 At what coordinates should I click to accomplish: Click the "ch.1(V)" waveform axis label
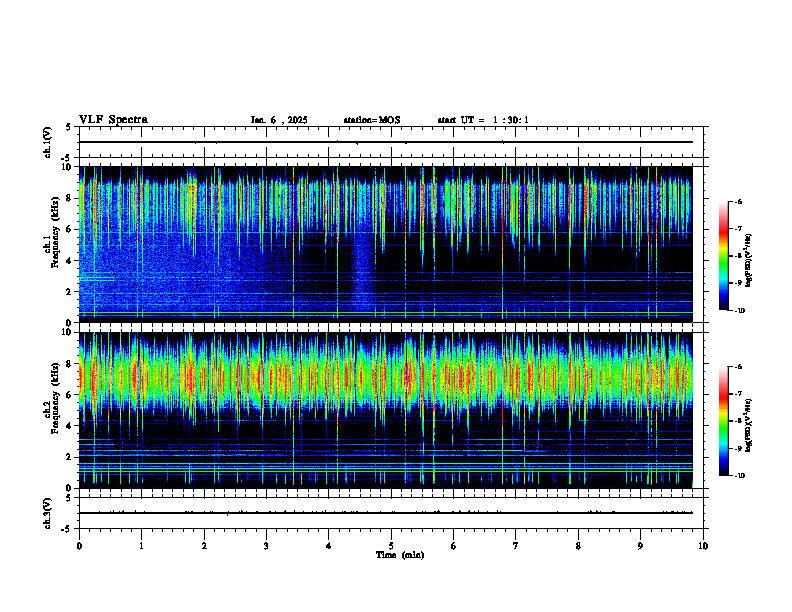(x=47, y=142)
